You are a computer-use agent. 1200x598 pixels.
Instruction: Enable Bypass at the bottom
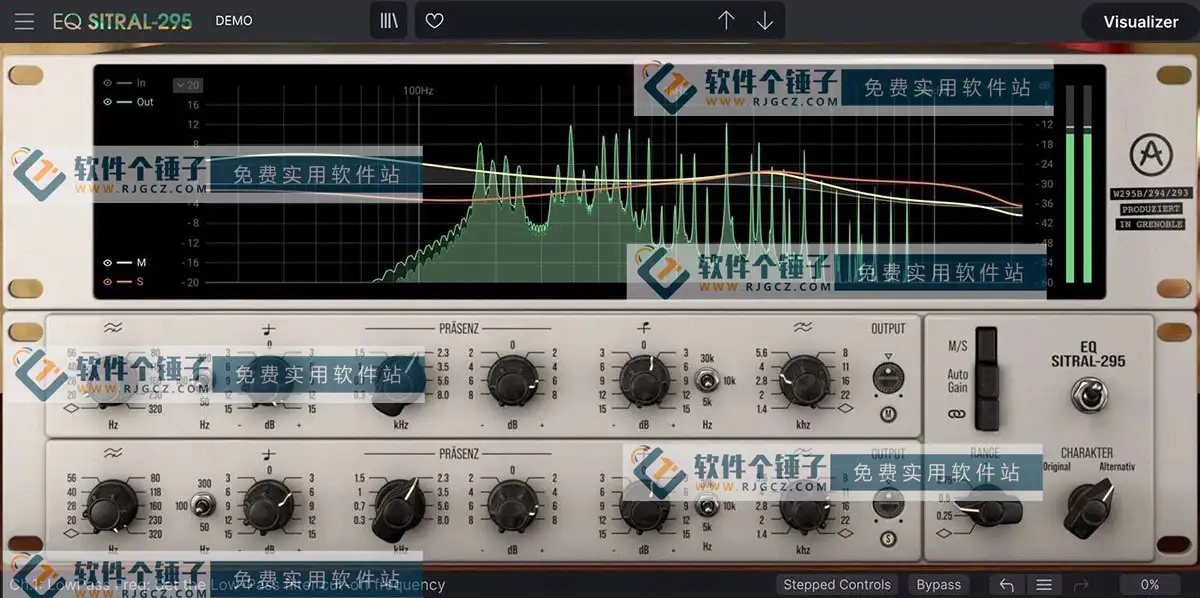pyautogui.click(x=939, y=584)
